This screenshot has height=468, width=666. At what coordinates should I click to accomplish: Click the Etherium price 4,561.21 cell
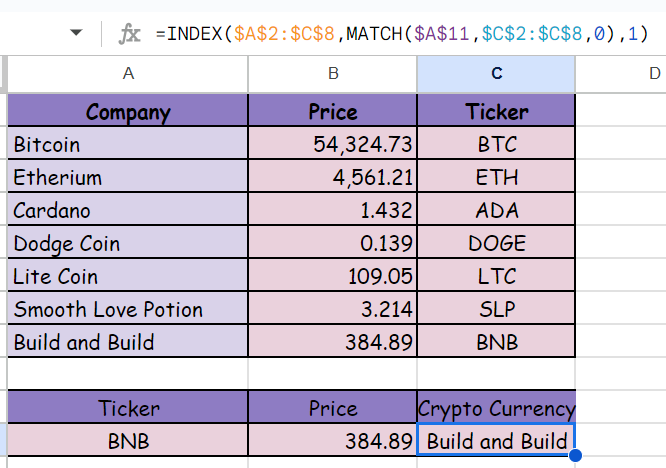point(333,178)
